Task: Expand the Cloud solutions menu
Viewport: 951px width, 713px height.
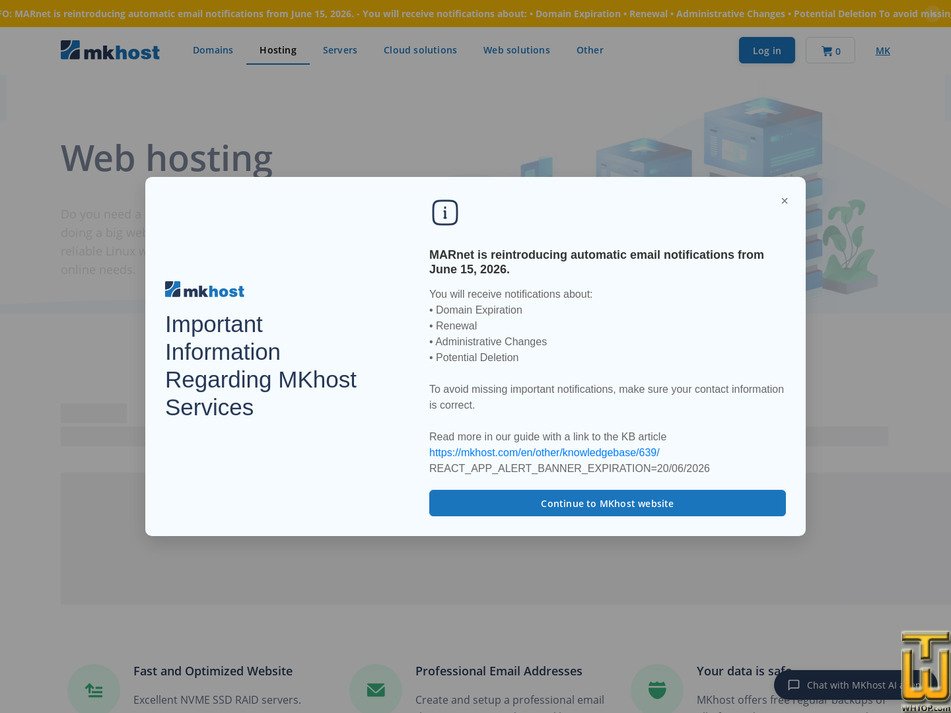Action: point(420,50)
